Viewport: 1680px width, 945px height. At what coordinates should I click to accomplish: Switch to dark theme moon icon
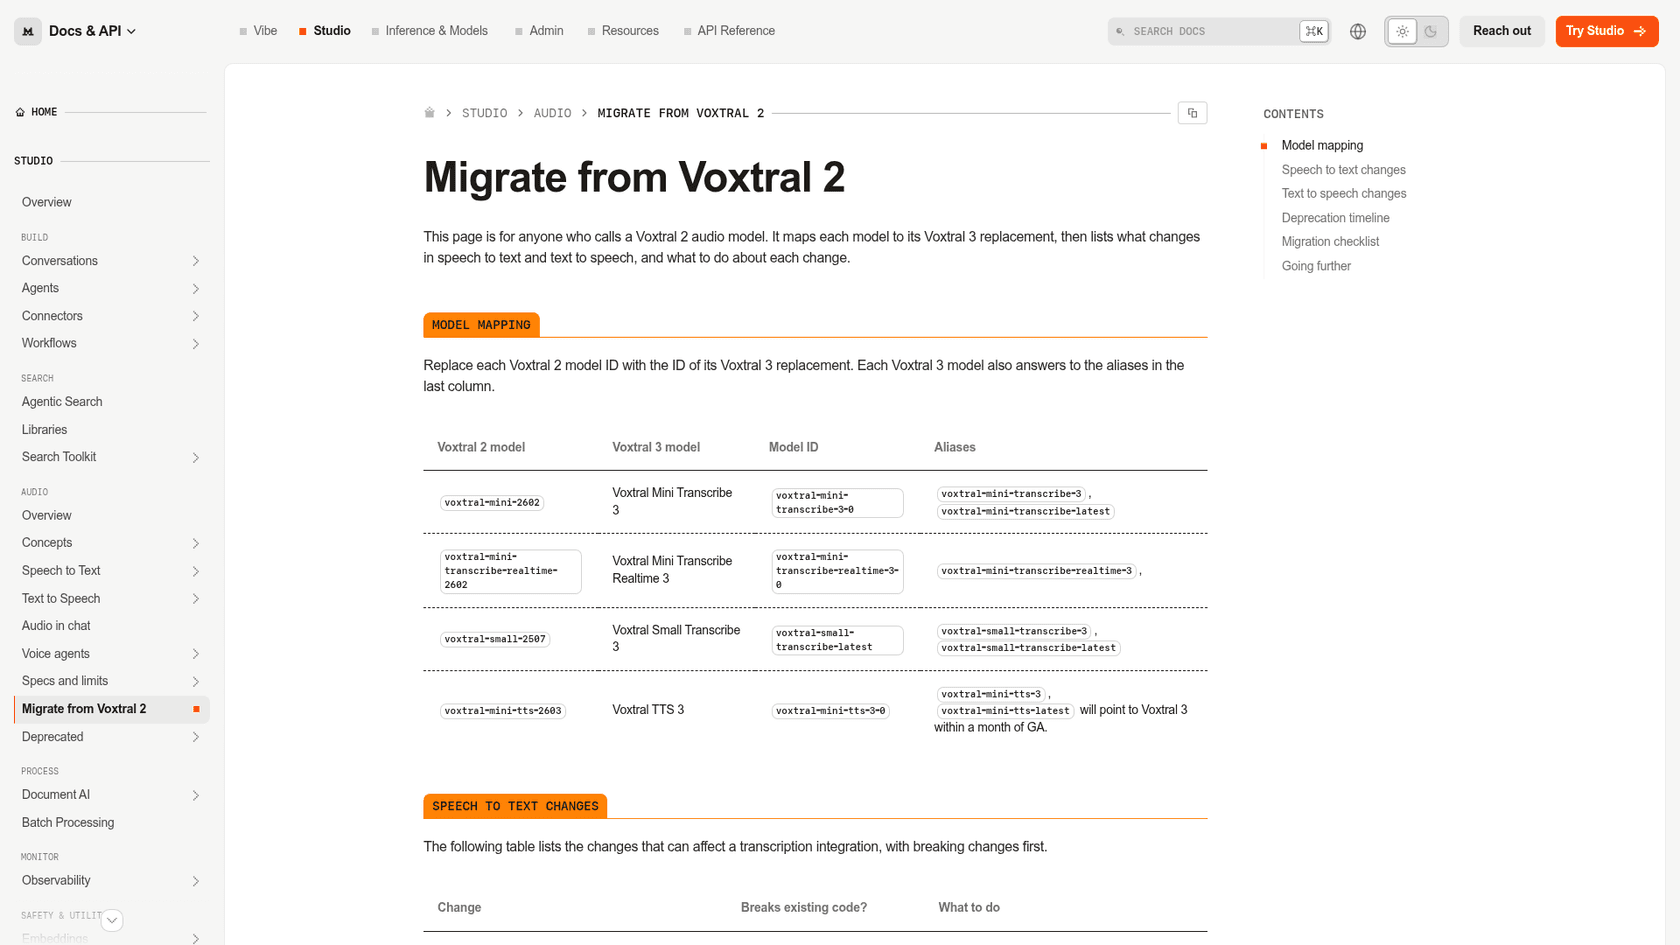pos(1431,31)
